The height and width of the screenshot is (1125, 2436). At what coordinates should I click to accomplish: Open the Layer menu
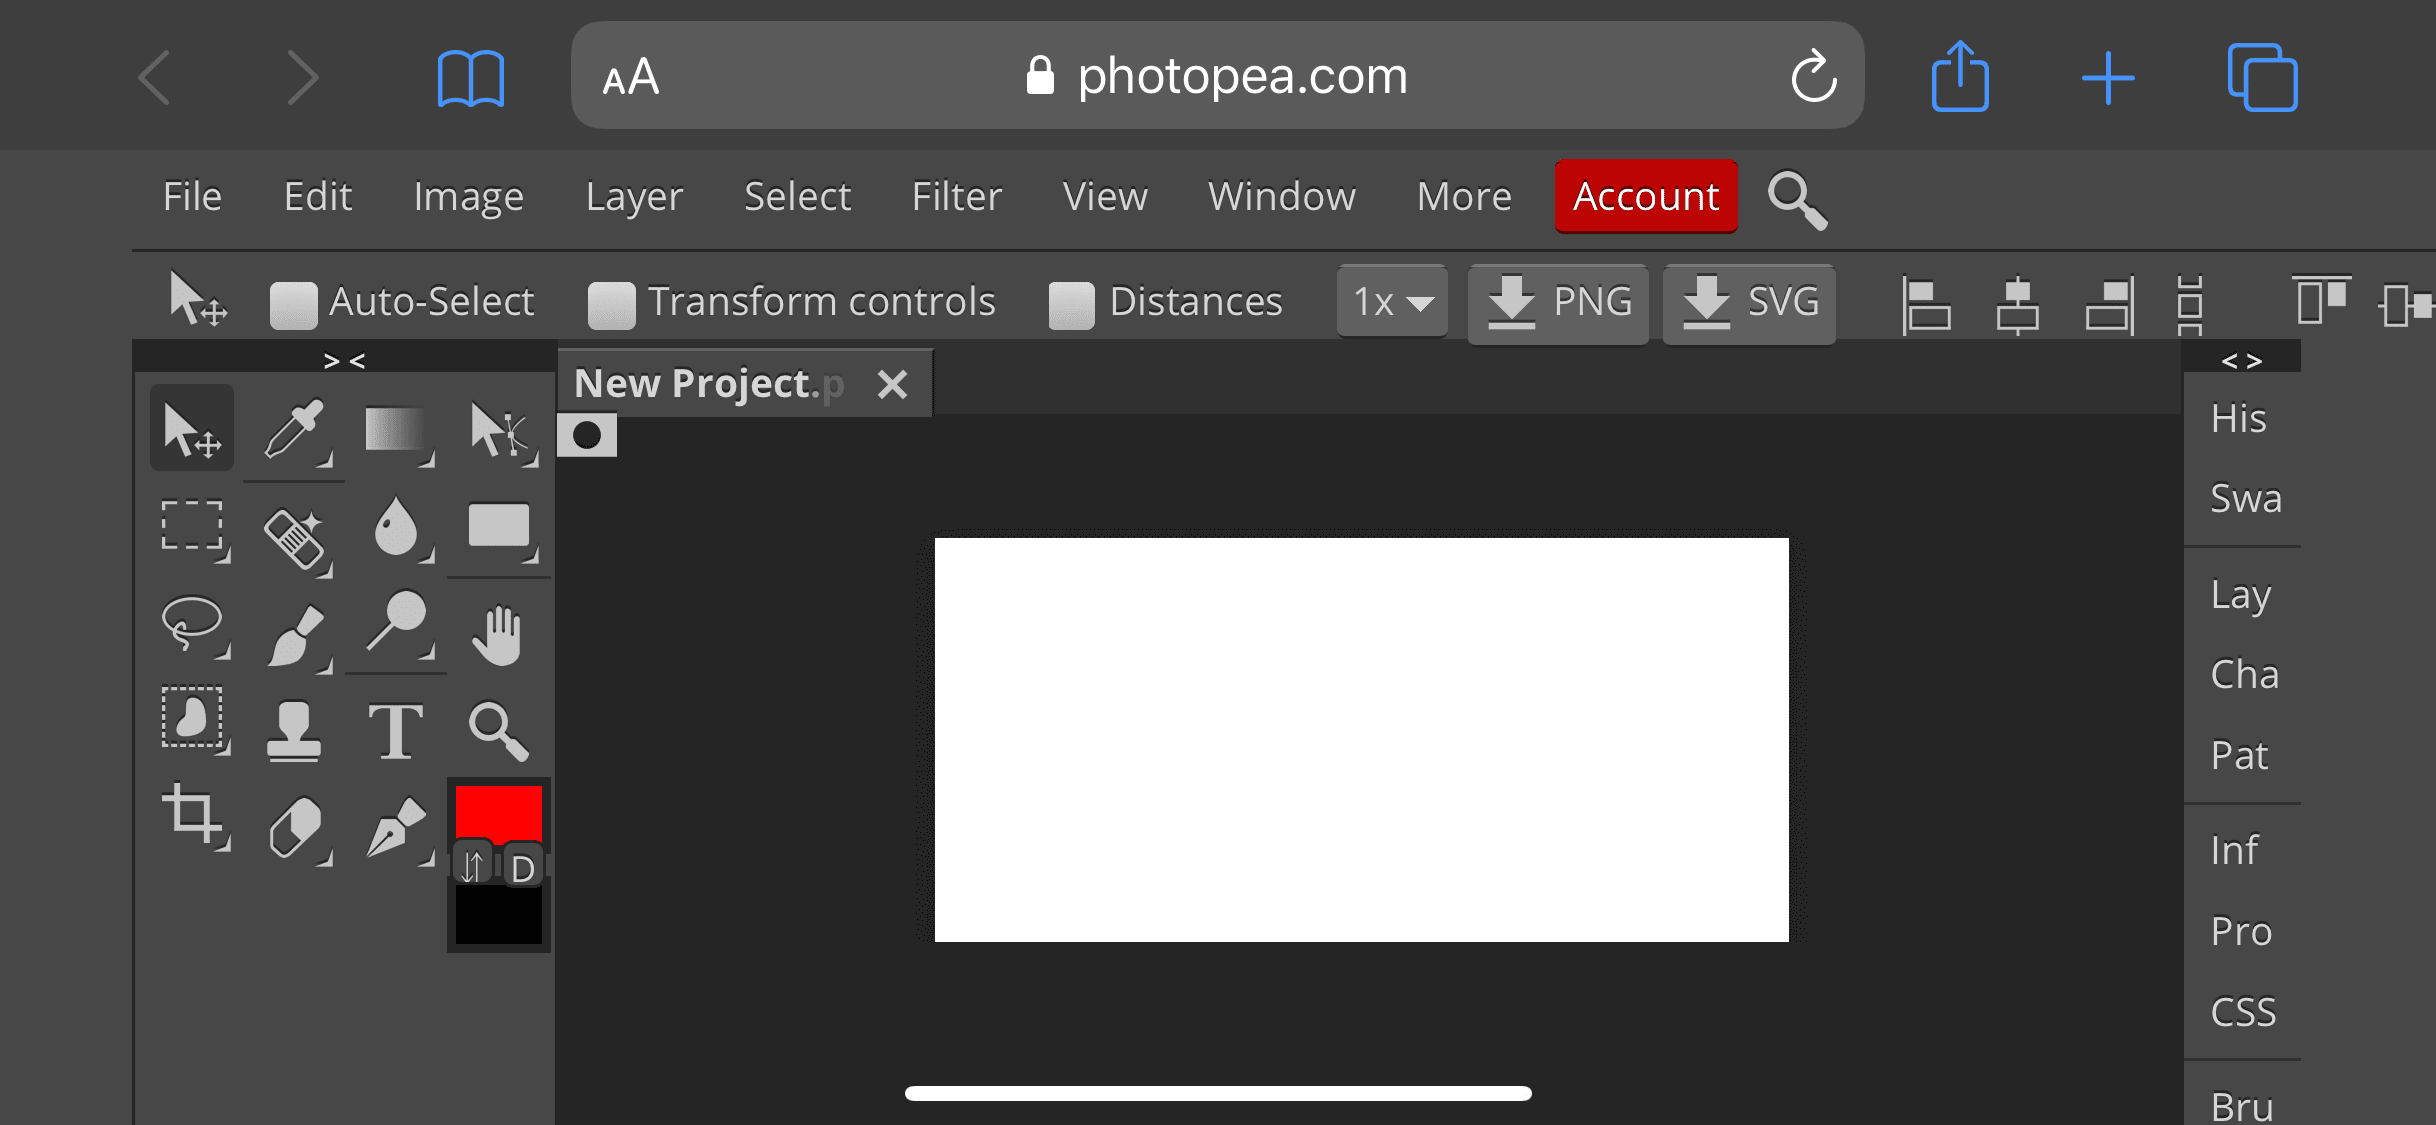click(x=634, y=196)
